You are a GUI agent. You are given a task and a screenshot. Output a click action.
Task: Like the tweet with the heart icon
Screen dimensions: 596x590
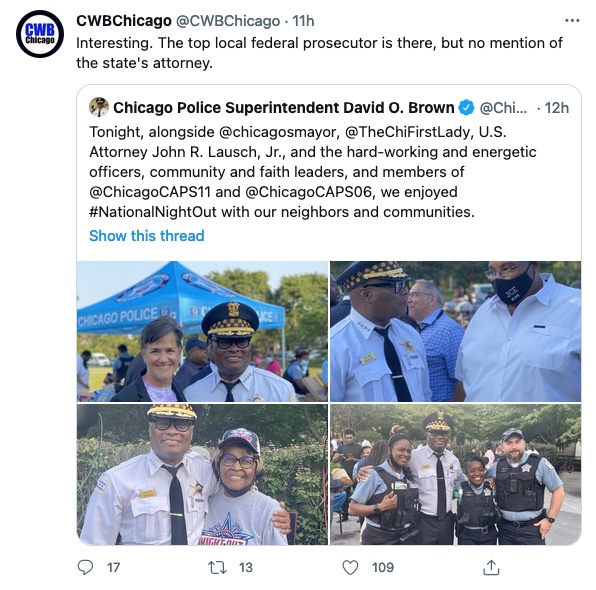click(x=350, y=568)
